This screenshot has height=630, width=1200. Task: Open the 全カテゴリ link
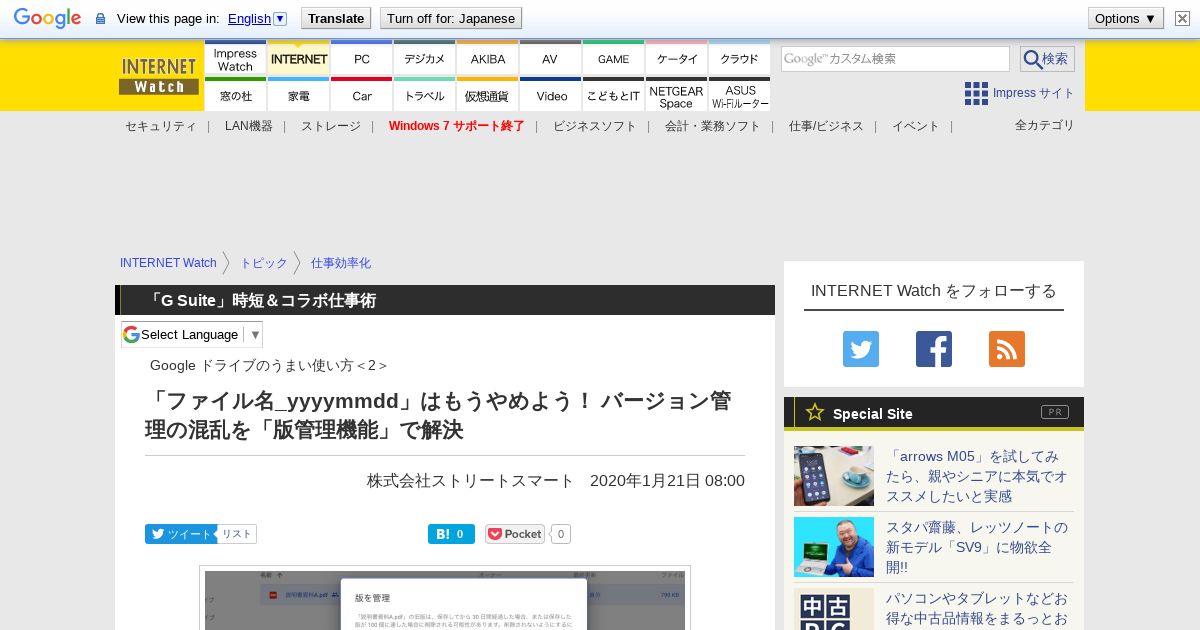click(x=1044, y=125)
